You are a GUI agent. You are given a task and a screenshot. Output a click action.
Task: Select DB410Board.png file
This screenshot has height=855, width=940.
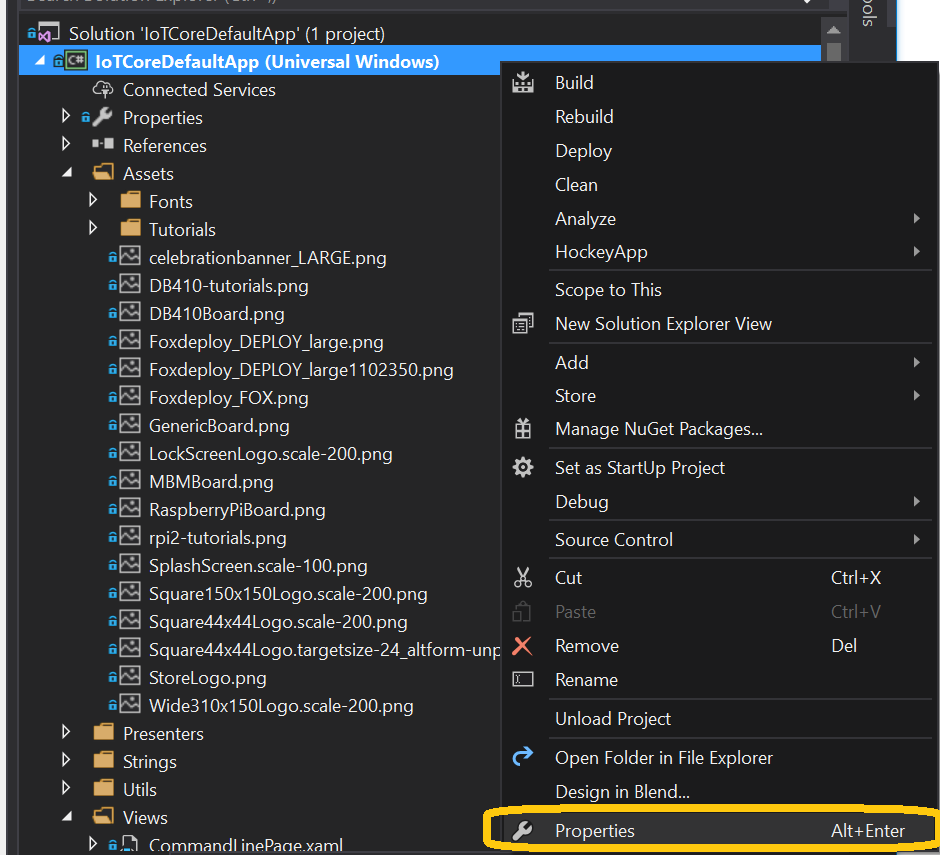[216, 314]
